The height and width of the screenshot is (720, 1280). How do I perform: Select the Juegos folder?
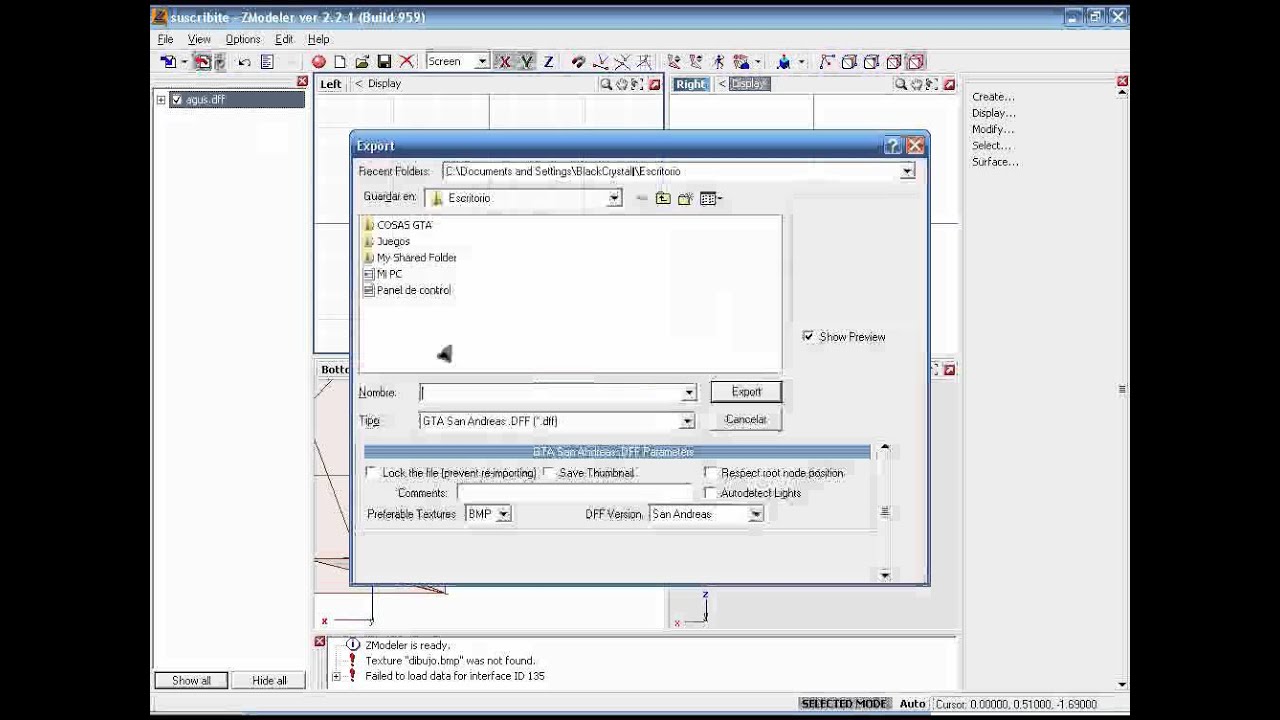point(386,241)
